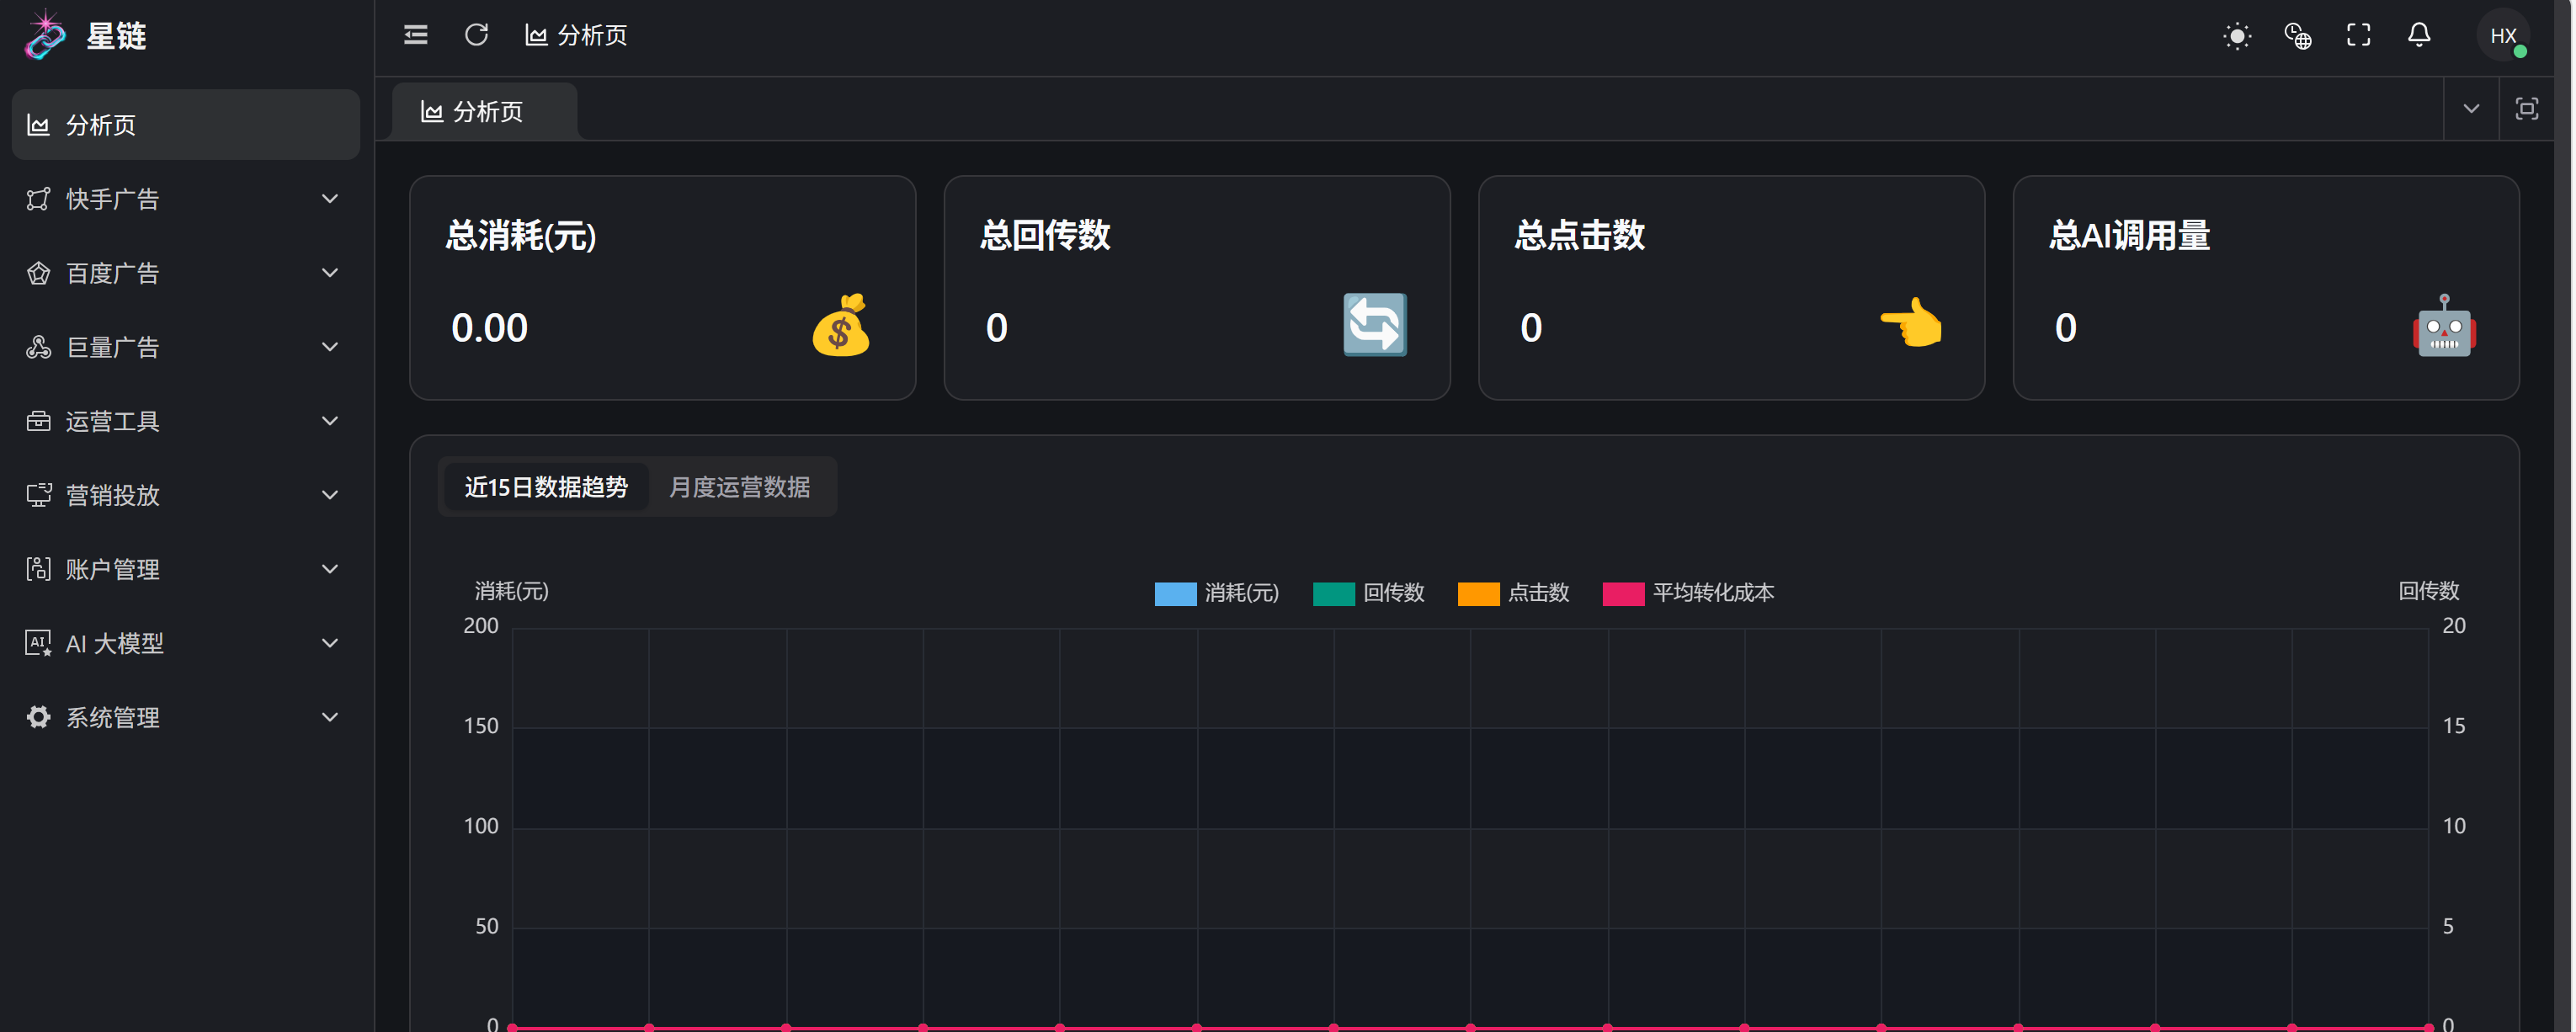This screenshot has height=1032, width=2576.
Task: Toggle the light/dark theme sun icon
Action: 2236,37
